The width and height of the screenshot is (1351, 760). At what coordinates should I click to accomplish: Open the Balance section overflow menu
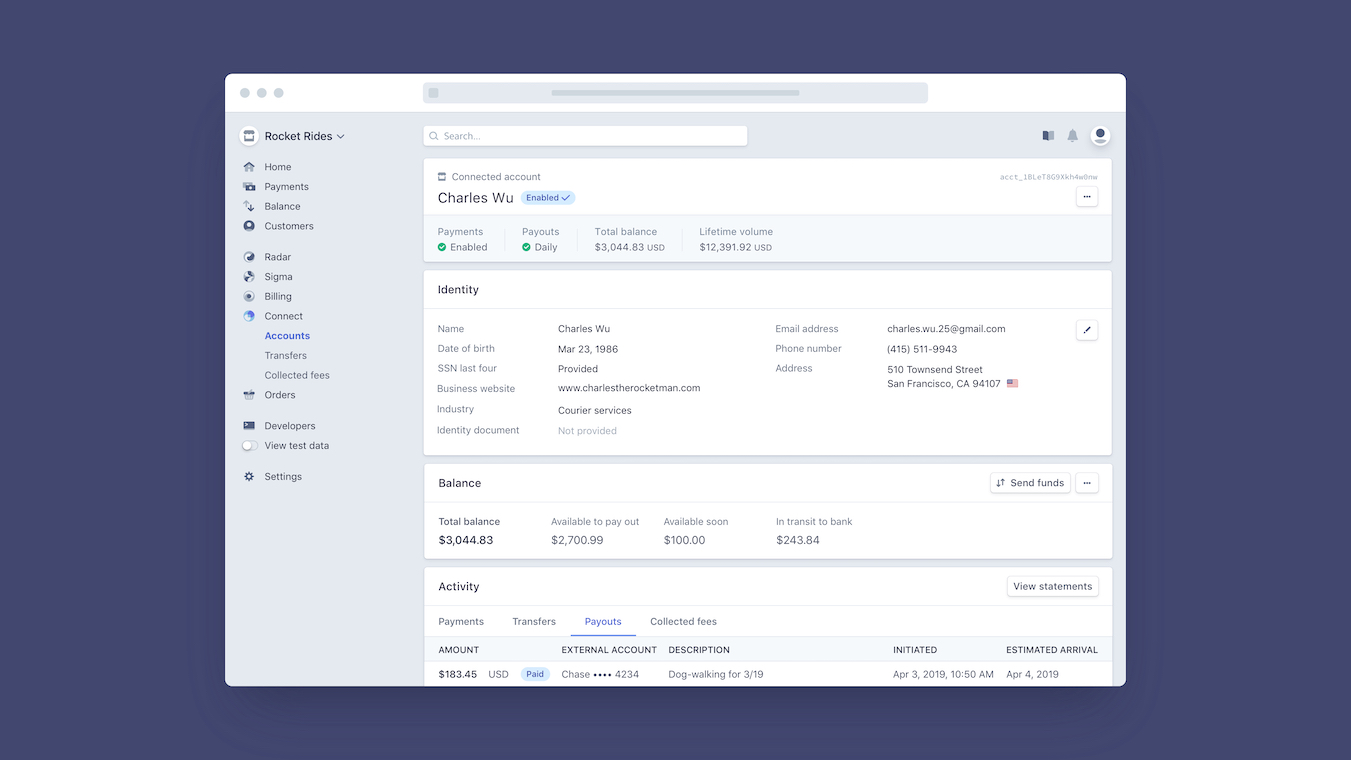point(1087,483)
